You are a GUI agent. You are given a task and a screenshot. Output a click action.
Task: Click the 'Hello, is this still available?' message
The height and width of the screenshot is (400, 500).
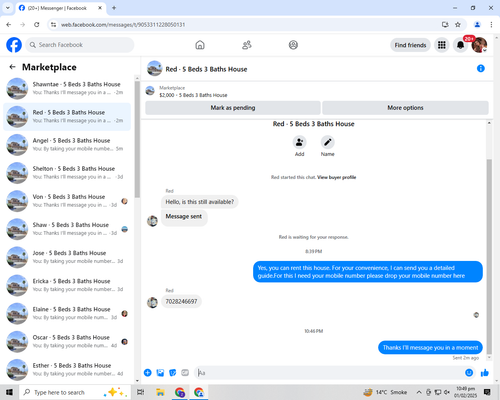(200, 202)
